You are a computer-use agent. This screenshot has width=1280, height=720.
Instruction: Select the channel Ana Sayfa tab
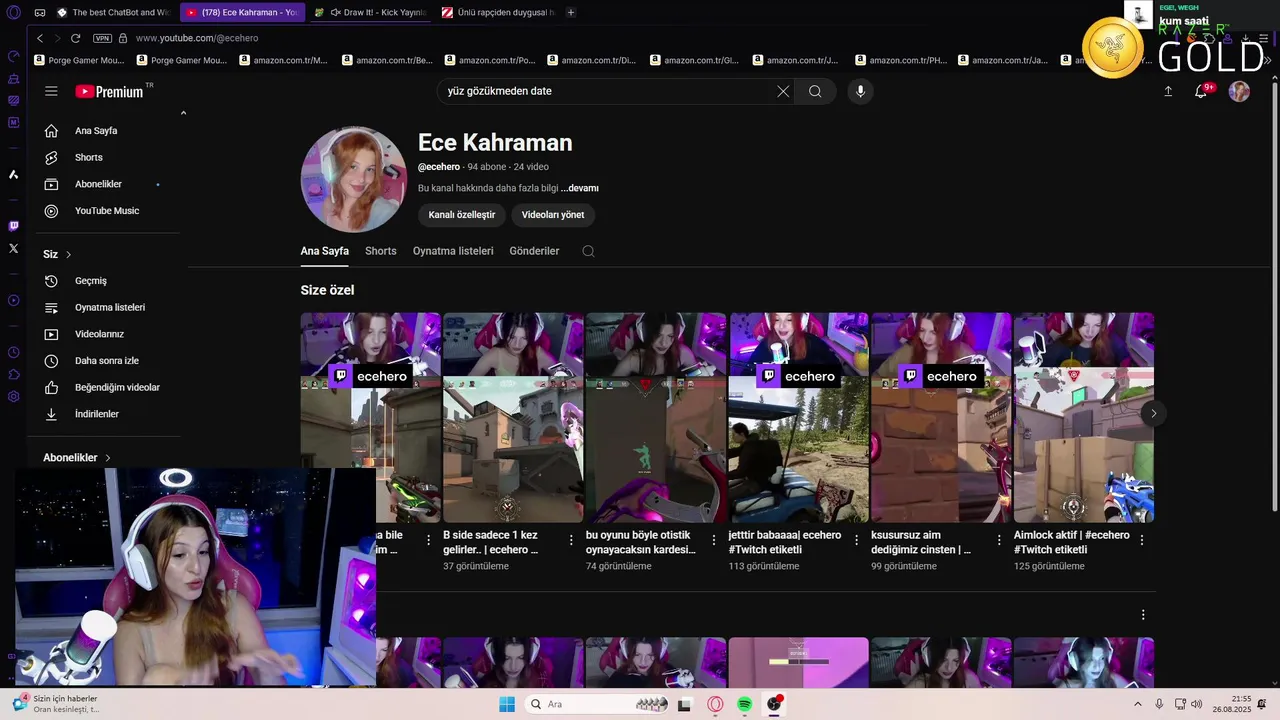(x=324, y=251)
